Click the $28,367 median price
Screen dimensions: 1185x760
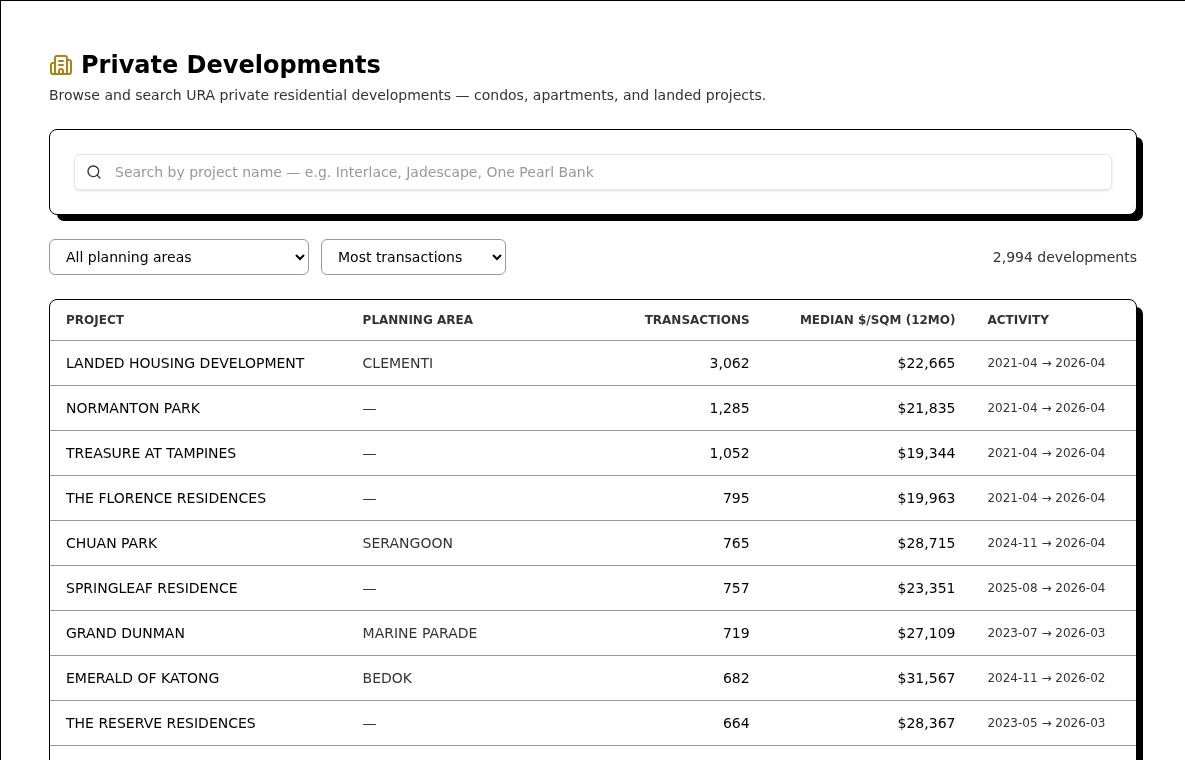point(927,724)
